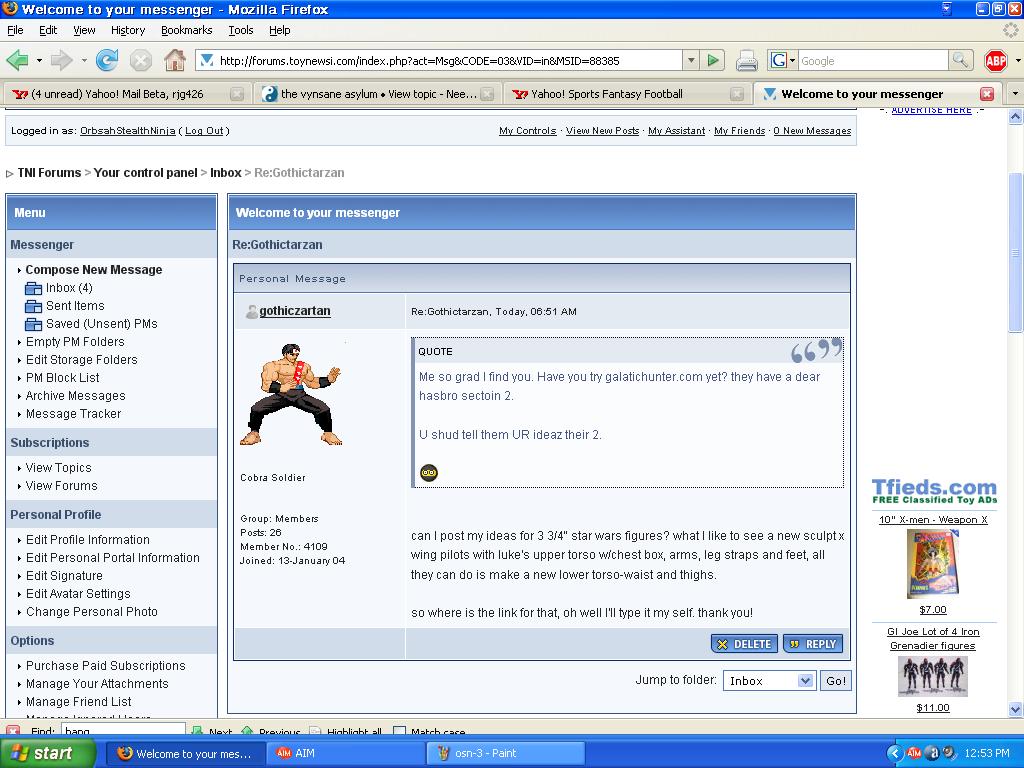Click in the Google search box
The image size is (1024, 768).
[873, 61]
